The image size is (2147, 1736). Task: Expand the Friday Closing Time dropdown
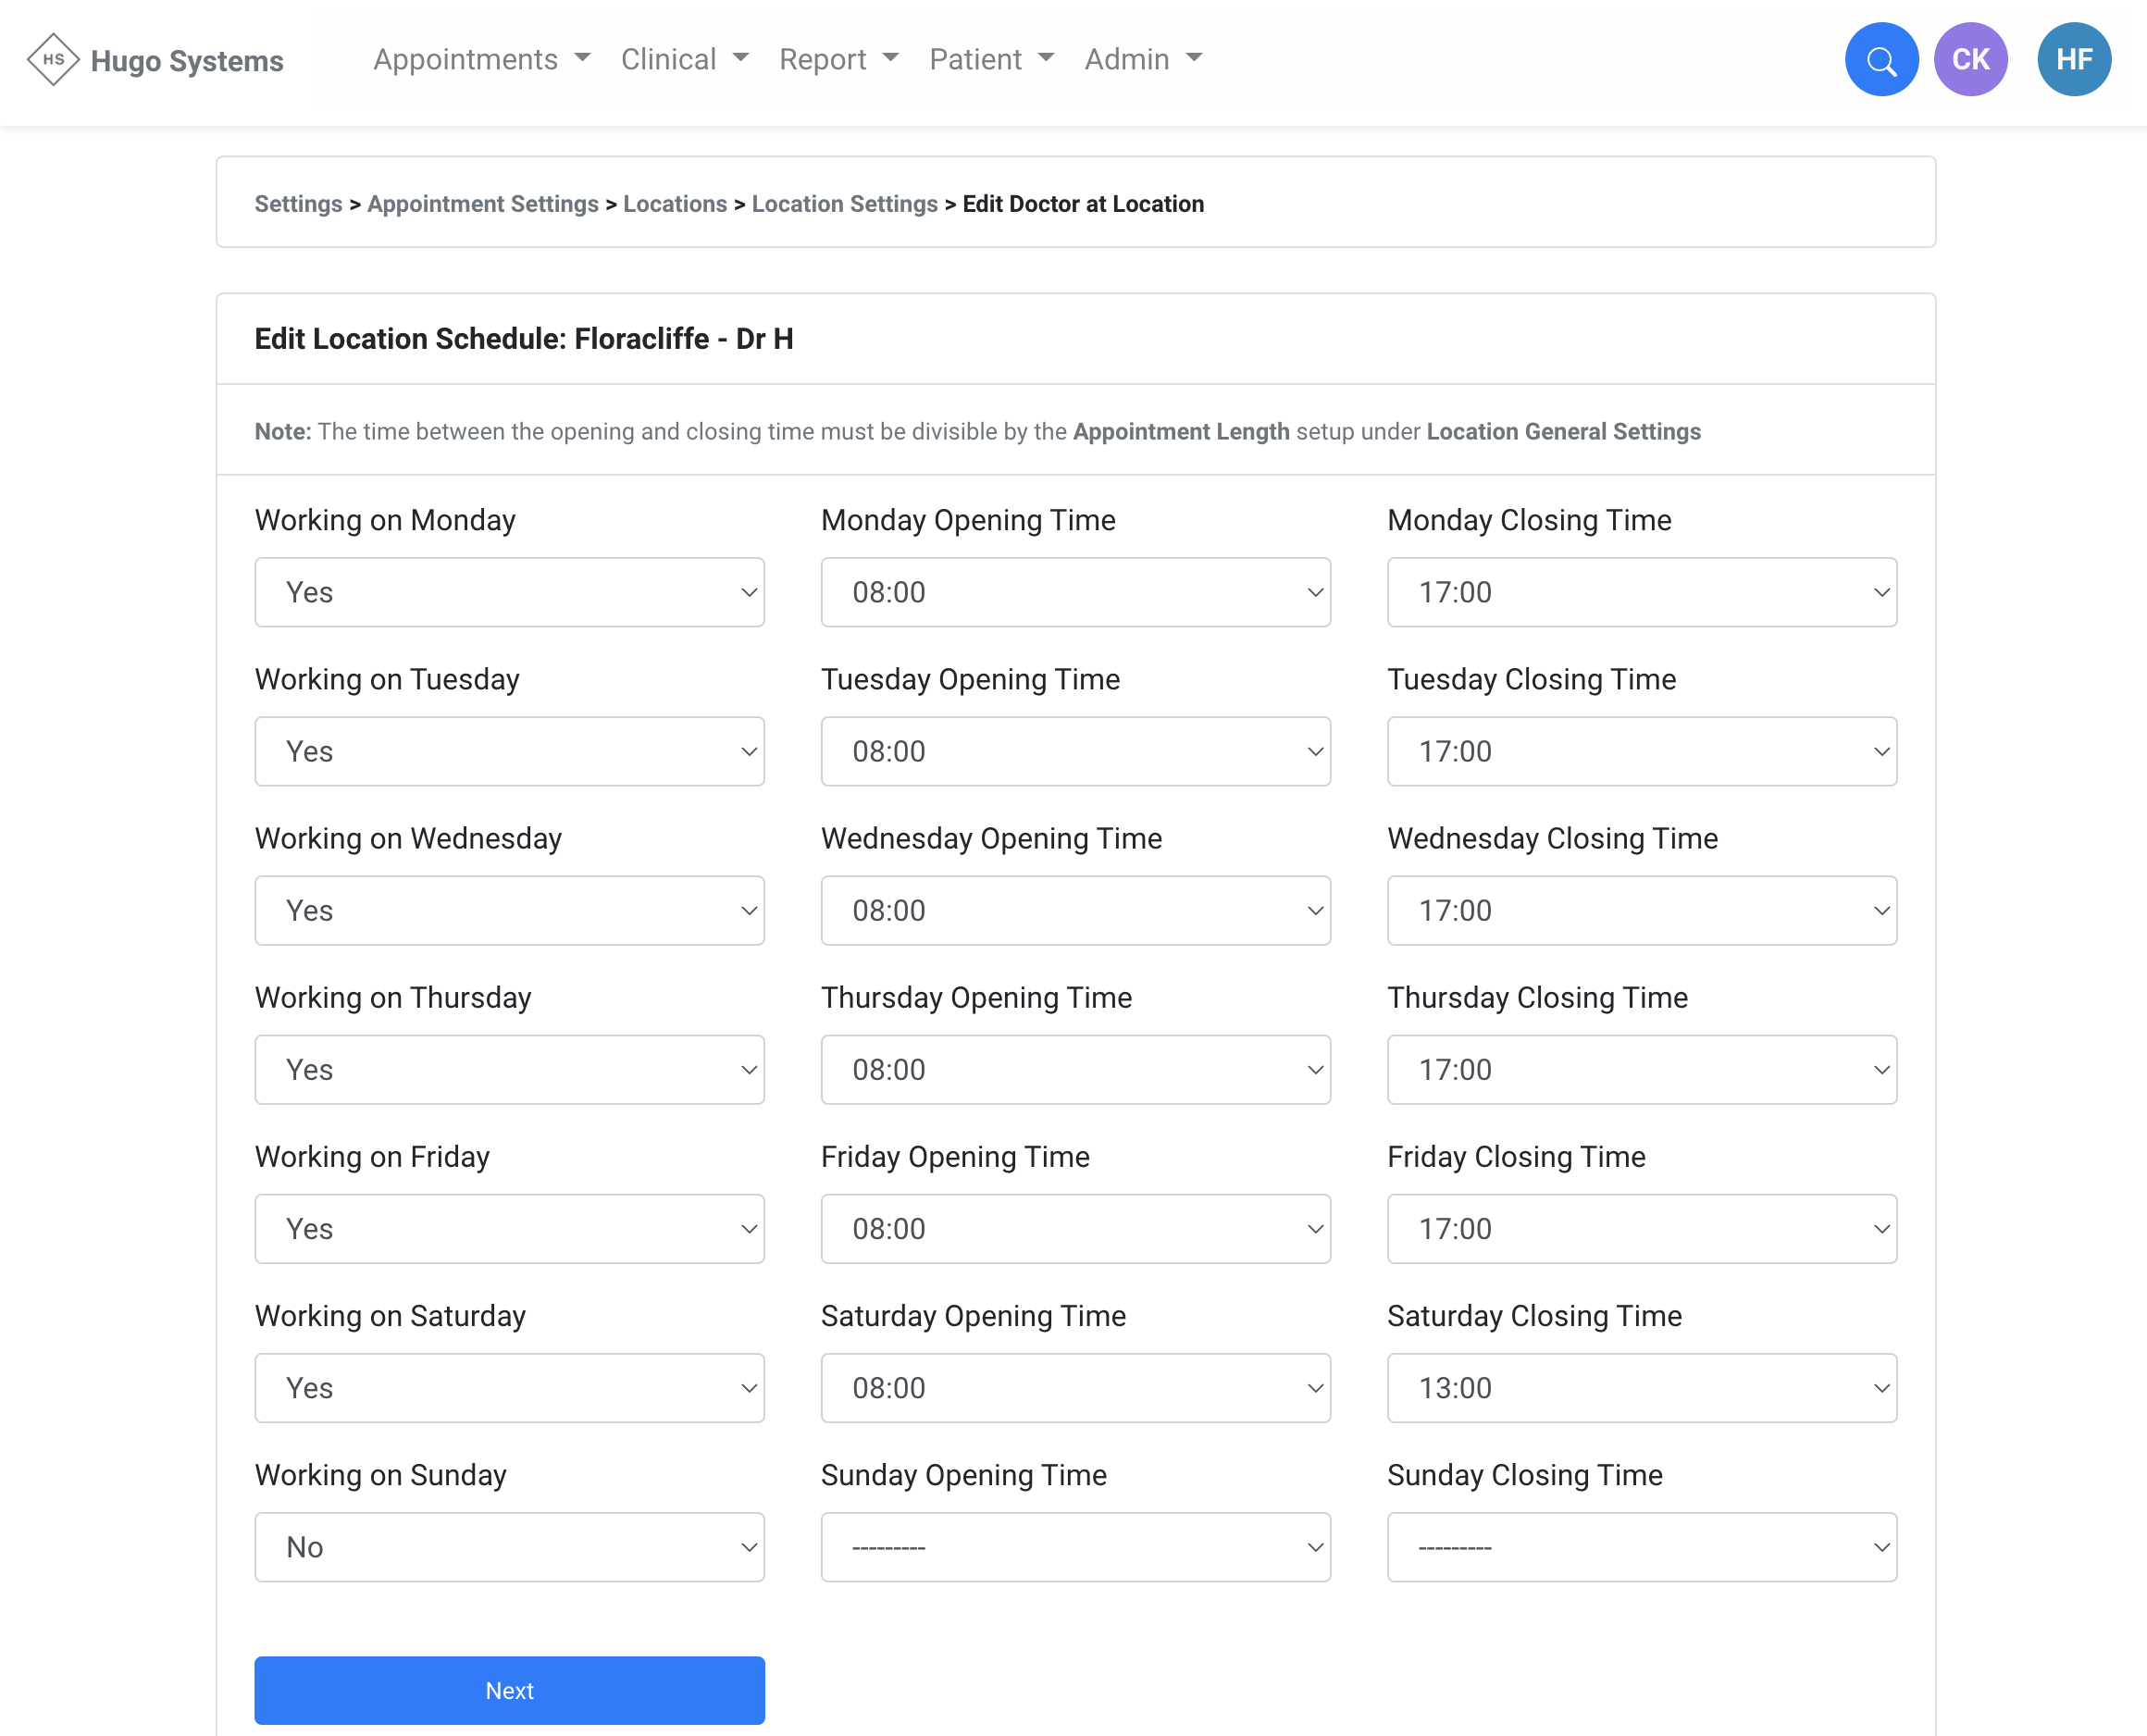click(x=1641, y=1229)
